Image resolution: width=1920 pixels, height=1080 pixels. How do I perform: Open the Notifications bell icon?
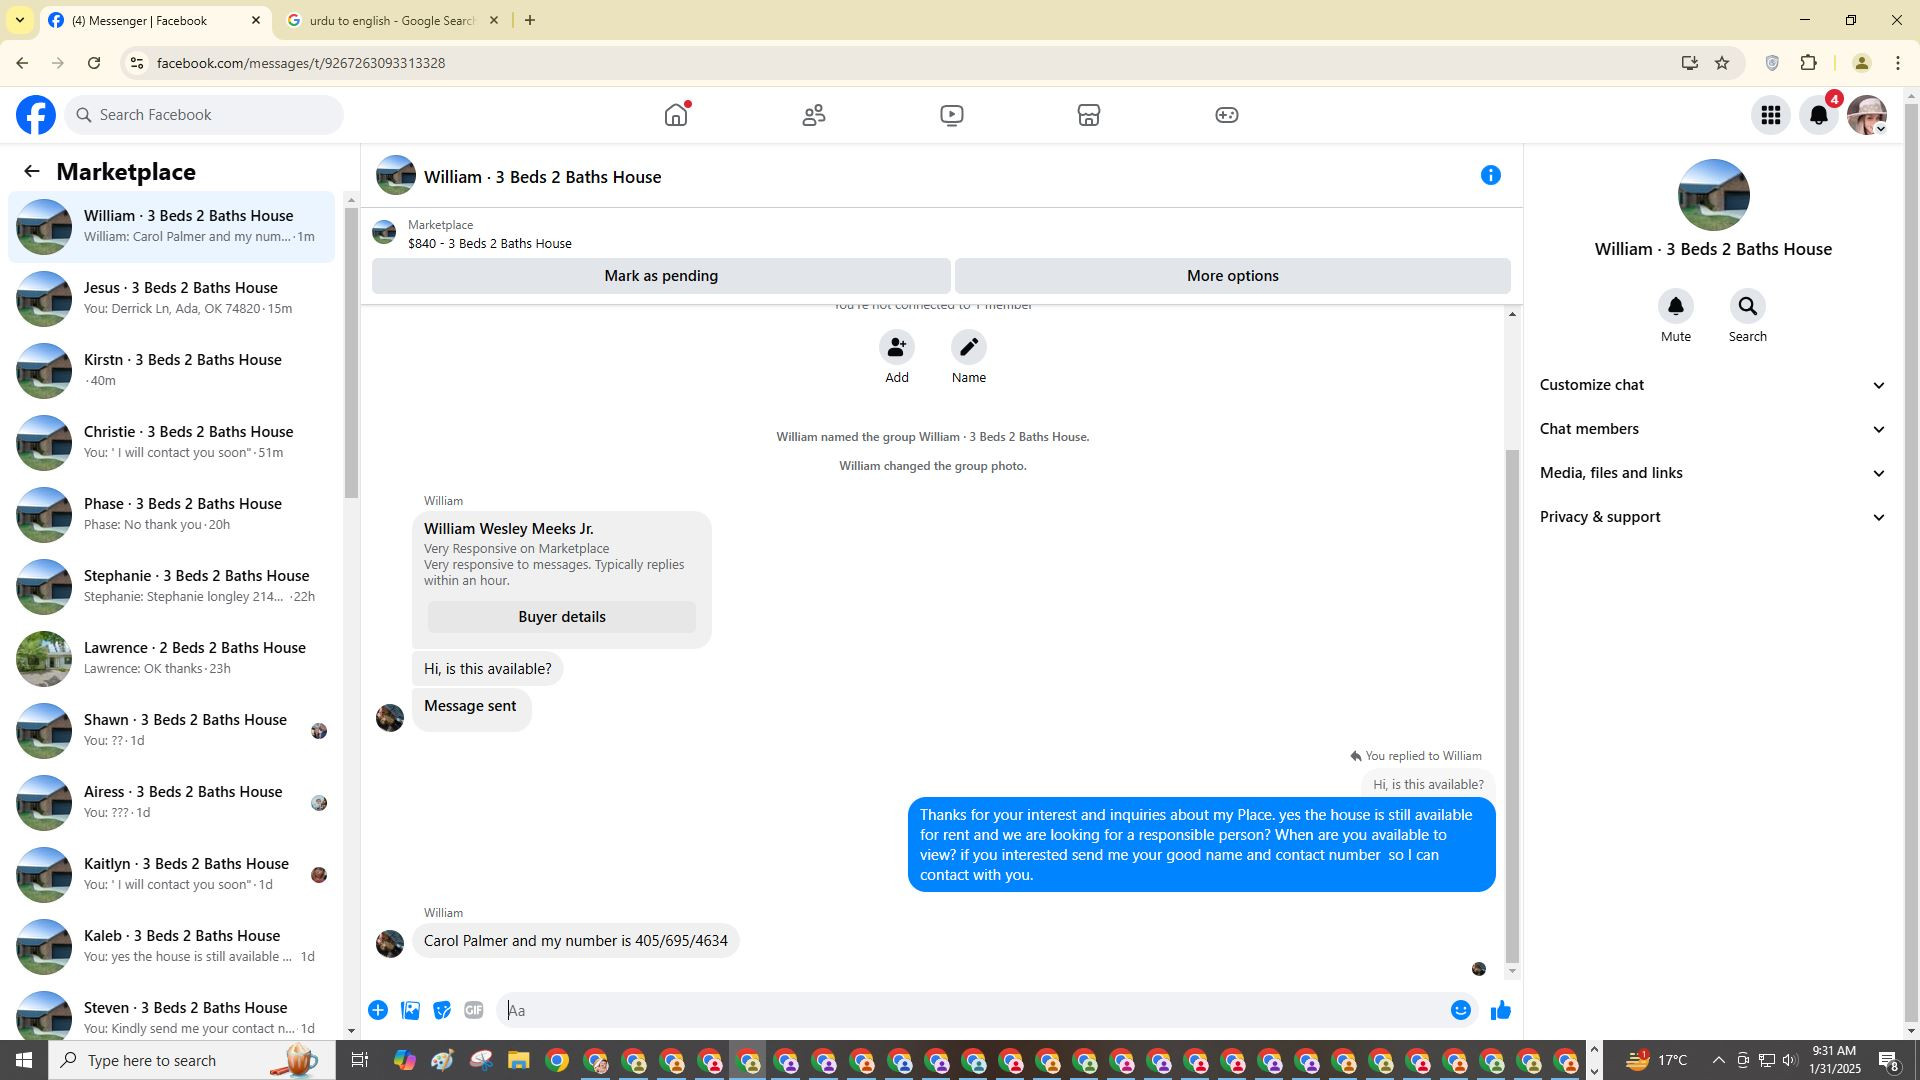coord(1819,115)
